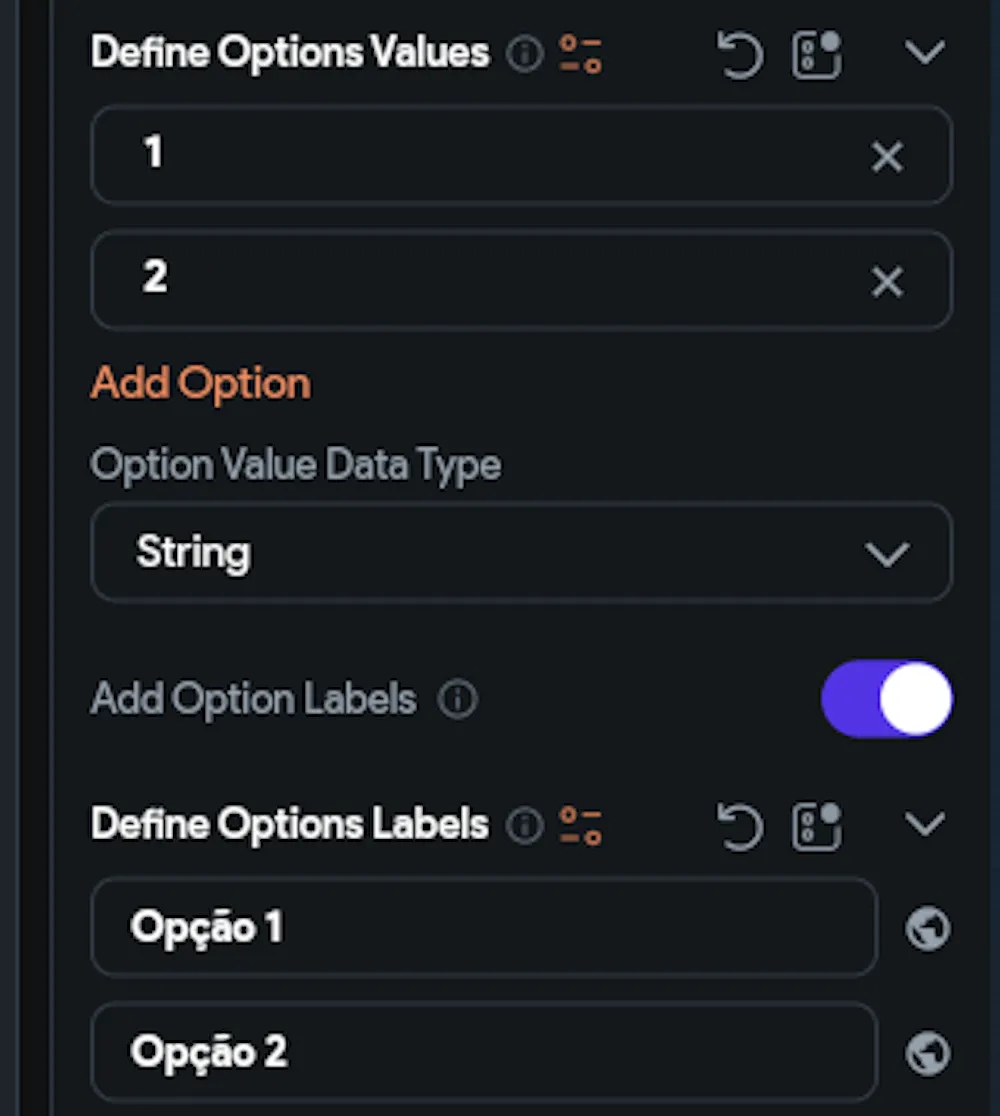The image size is (1000, 1116).
Task: Remove option value 2
Action: point(887,281)
